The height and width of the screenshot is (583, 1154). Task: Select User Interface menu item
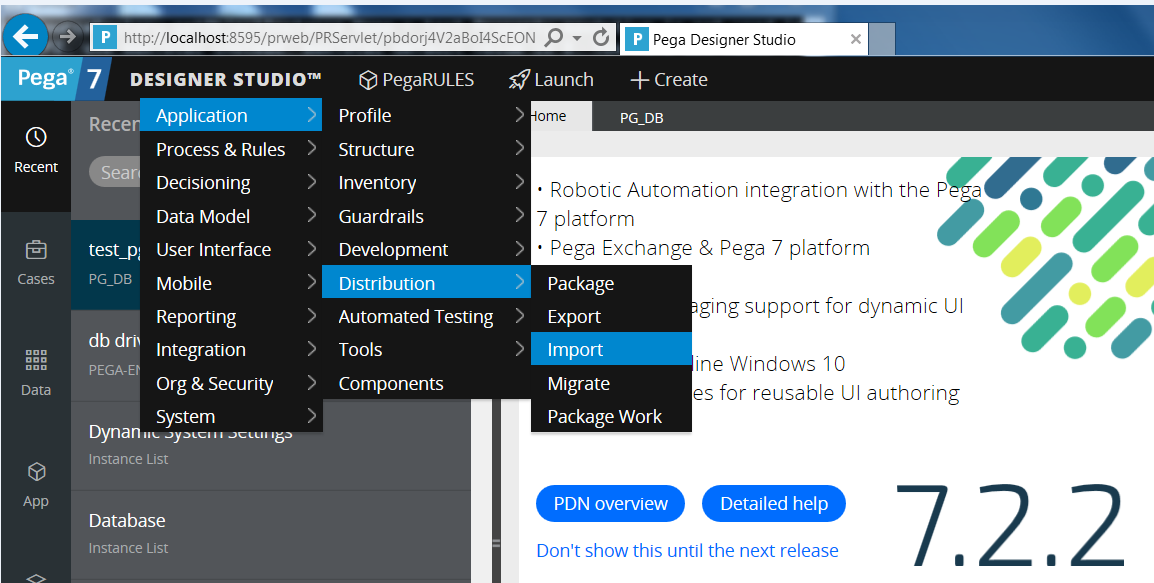[231, 250]
